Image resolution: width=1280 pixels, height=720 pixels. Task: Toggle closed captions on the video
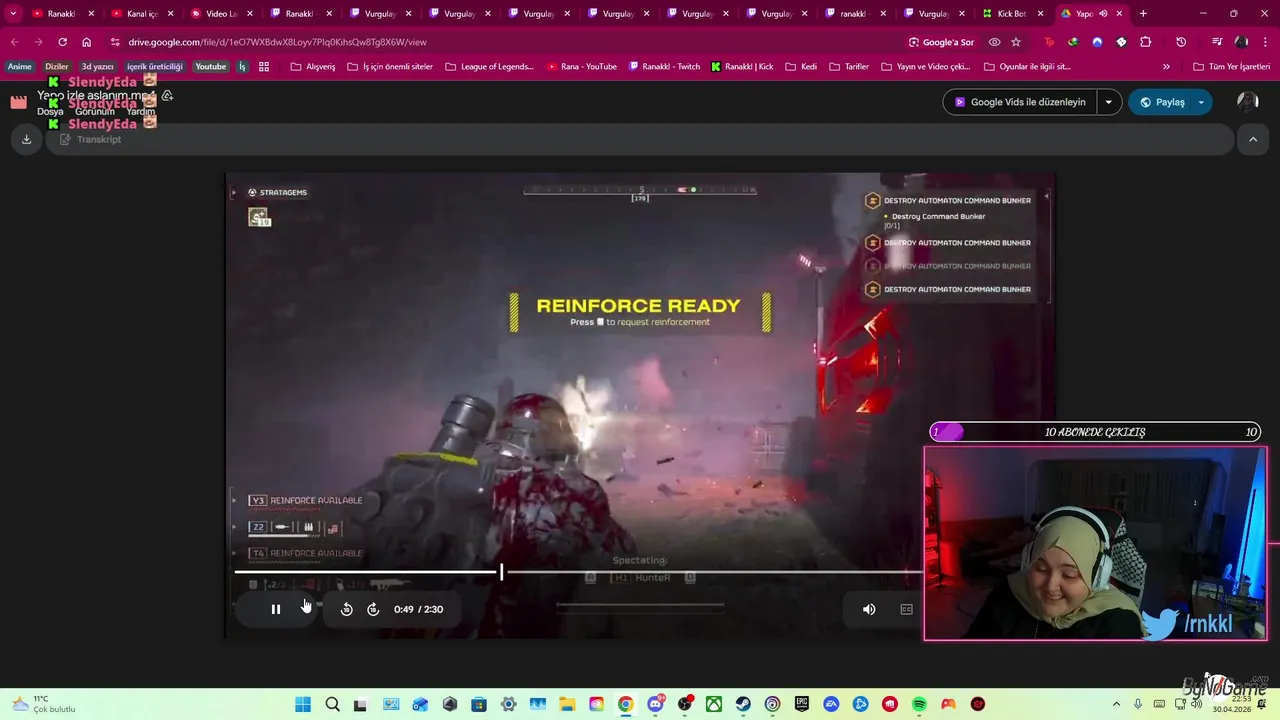[906, 609]
